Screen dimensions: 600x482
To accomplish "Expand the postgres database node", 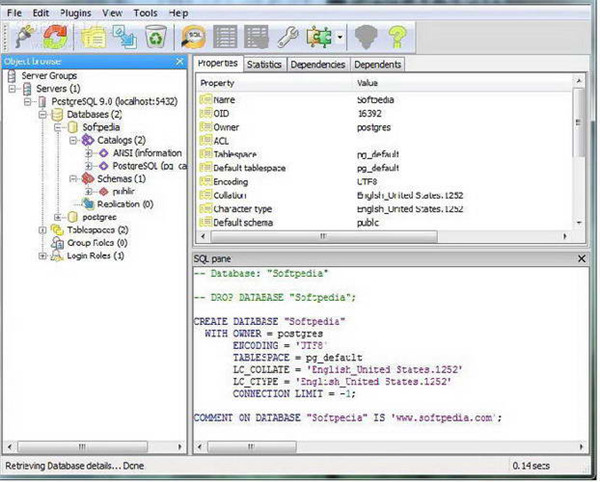I will tap(58, 216).
